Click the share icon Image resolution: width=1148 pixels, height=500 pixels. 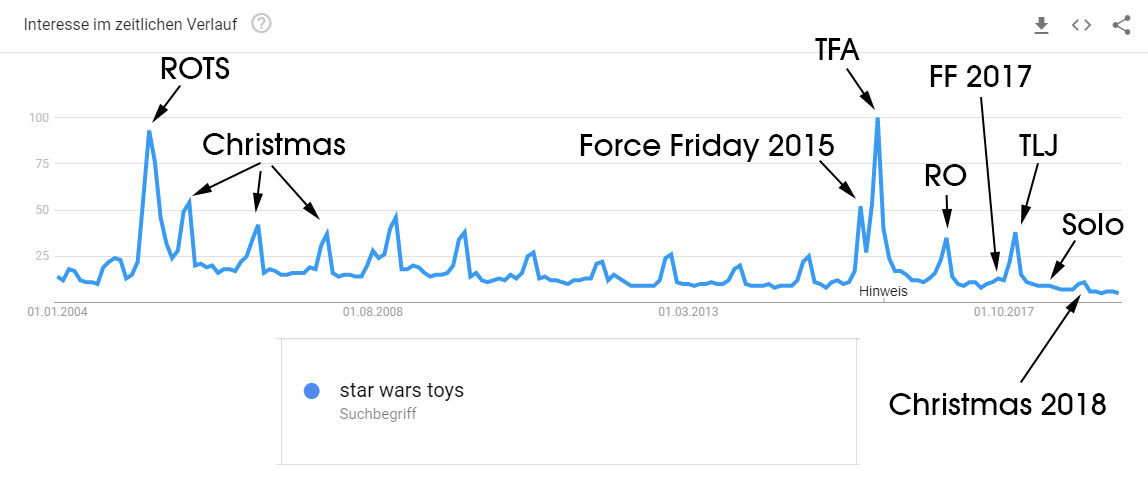point(1121,25)
